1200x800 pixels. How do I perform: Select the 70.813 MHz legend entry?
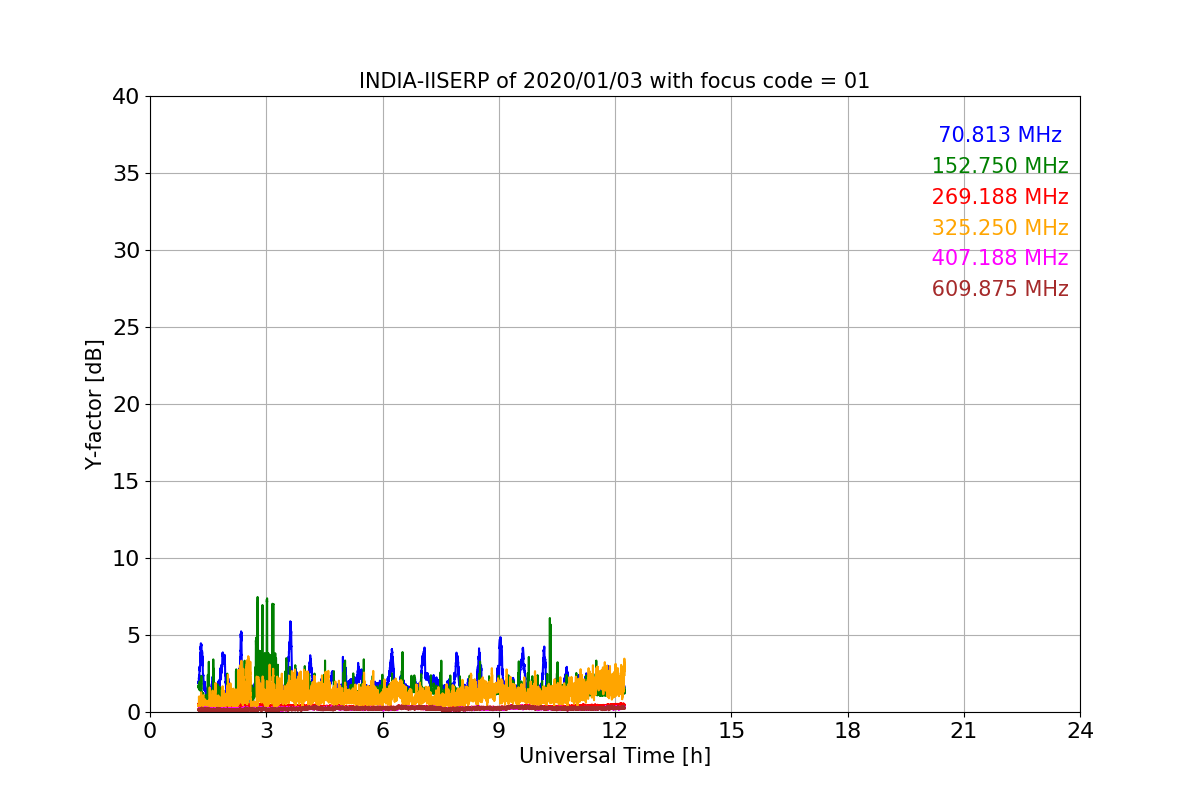(x=1000, y=135)
